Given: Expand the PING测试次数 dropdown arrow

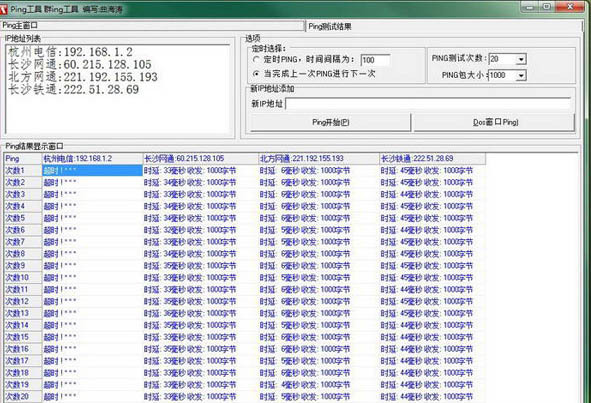Looking at the screenshot, I should [521, 59].
